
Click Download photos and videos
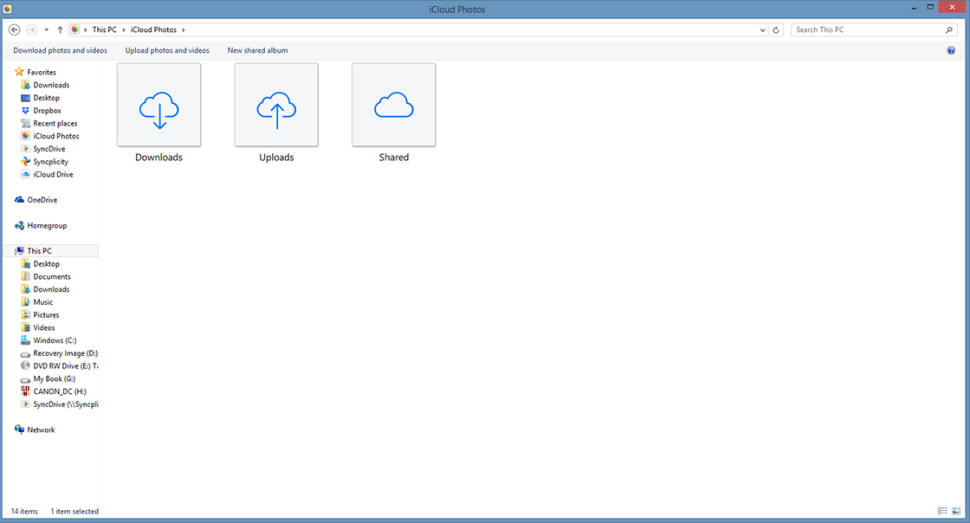tap(60, 50)
